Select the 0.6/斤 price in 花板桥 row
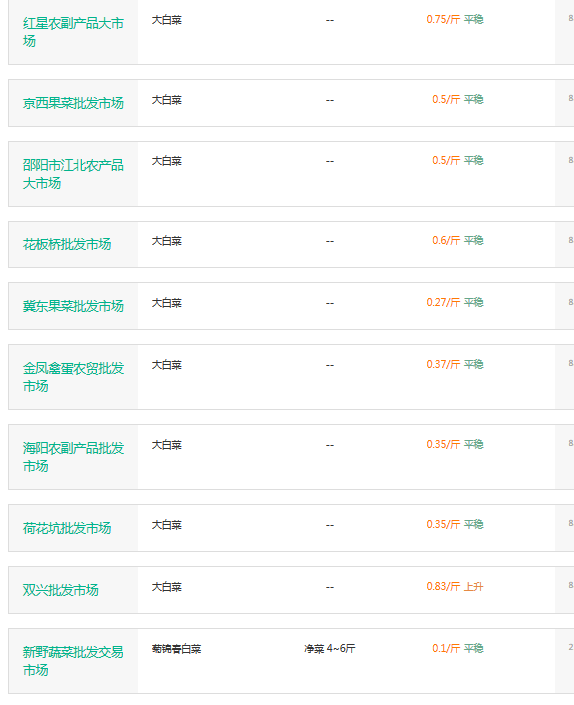The height and width of the screenshot is (705, 574). point(446,240)
